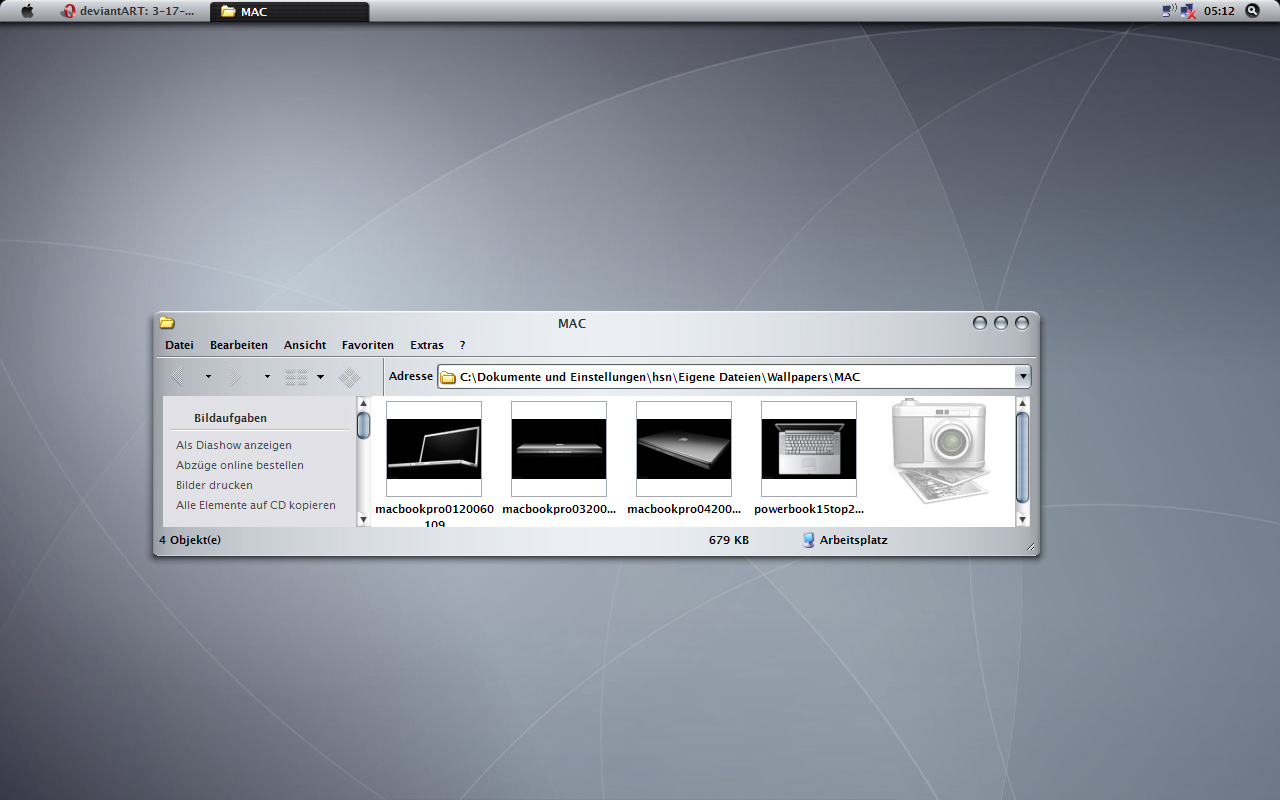Screen dimensions: 1280x800
Task: Open the Spotlight search magnifier icon
Action: pyautogui.click(x=1252, y=11)
